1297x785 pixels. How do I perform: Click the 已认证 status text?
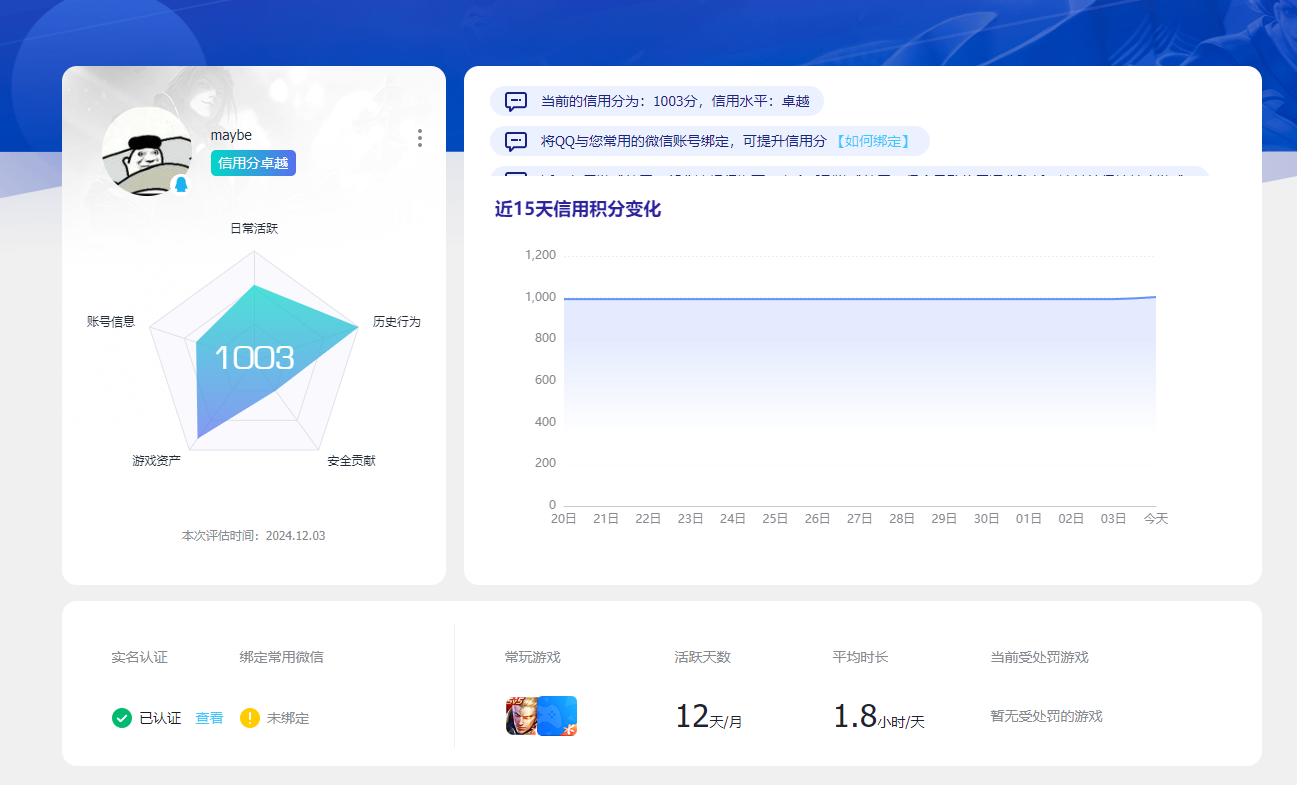click(160, 718)
